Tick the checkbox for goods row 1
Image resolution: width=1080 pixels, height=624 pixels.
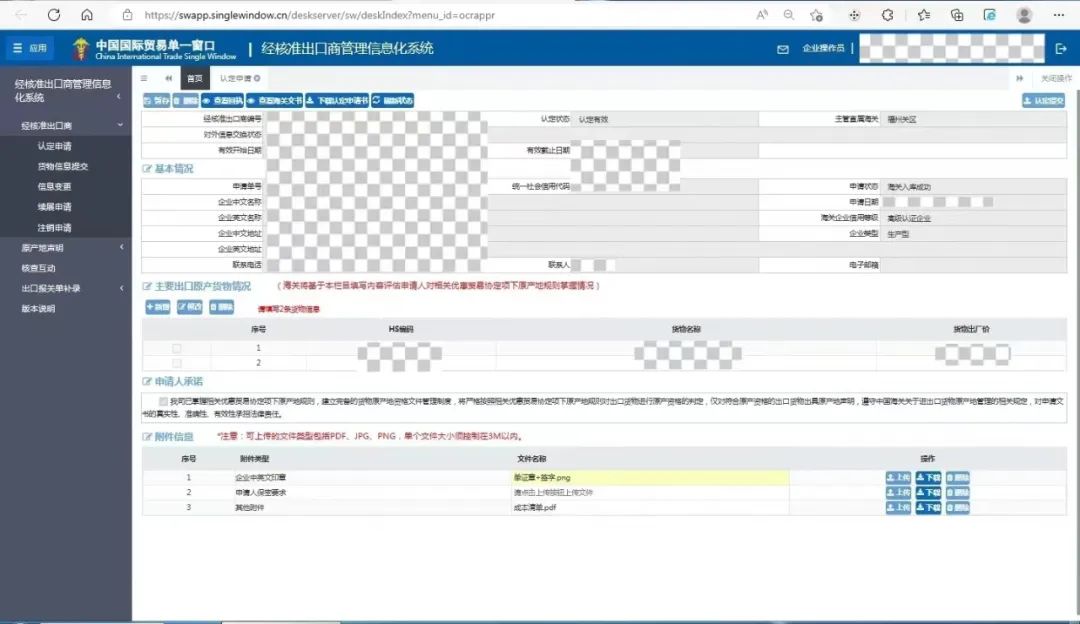point(177,348)
